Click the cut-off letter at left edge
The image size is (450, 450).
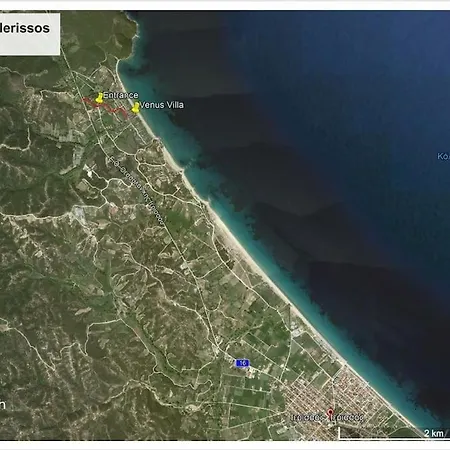click(2, 405)
